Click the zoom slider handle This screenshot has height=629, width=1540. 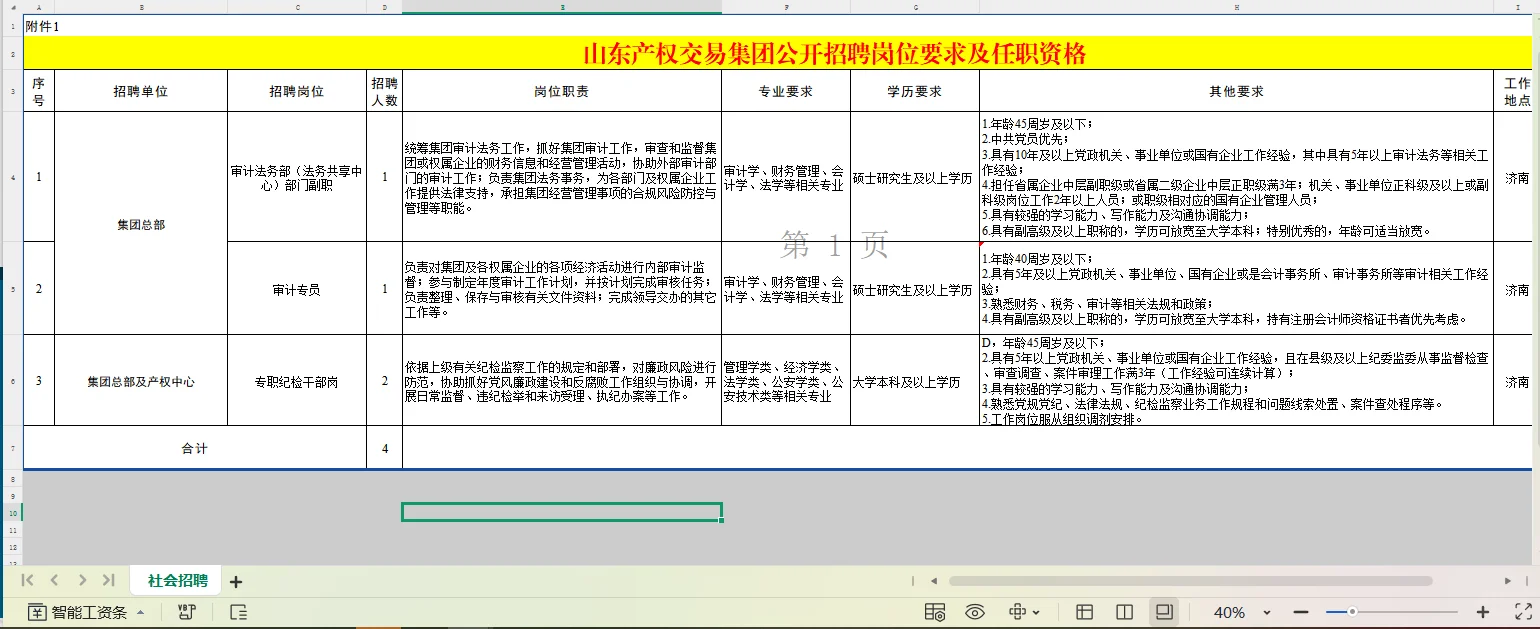point(1352,612)
